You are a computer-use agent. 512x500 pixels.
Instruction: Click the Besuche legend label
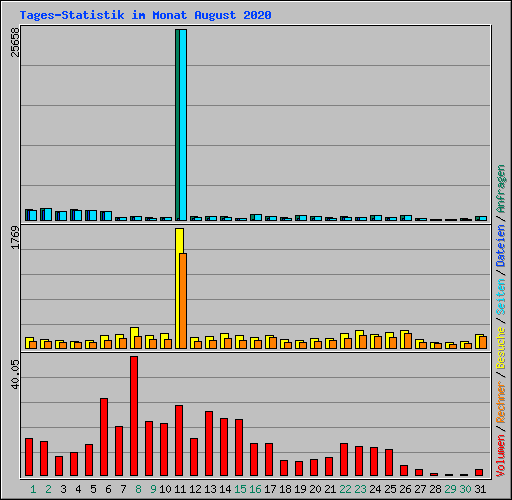tap(501, 347)
